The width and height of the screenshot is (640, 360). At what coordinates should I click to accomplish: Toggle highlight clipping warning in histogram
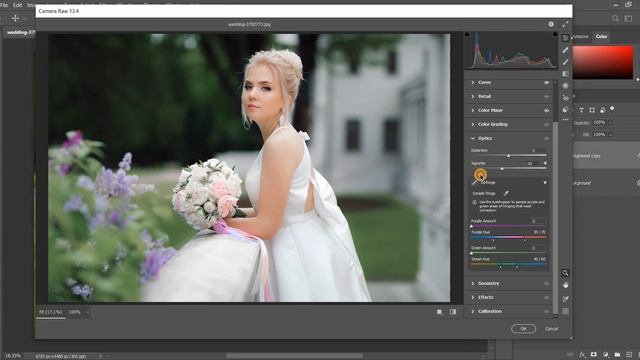click(x=555, y=35)
